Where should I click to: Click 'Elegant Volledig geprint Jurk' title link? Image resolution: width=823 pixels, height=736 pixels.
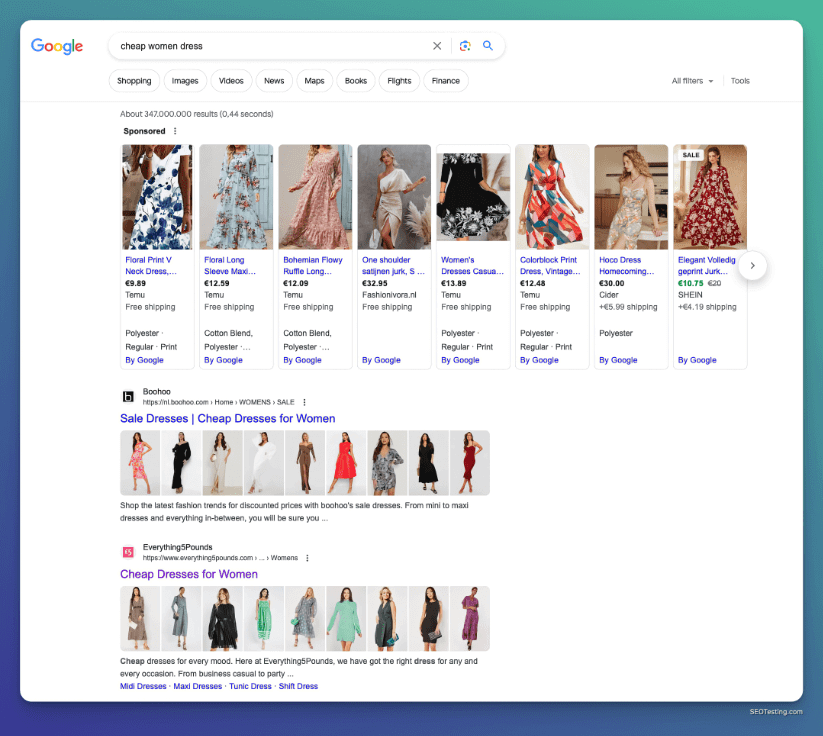click(706, 266)
